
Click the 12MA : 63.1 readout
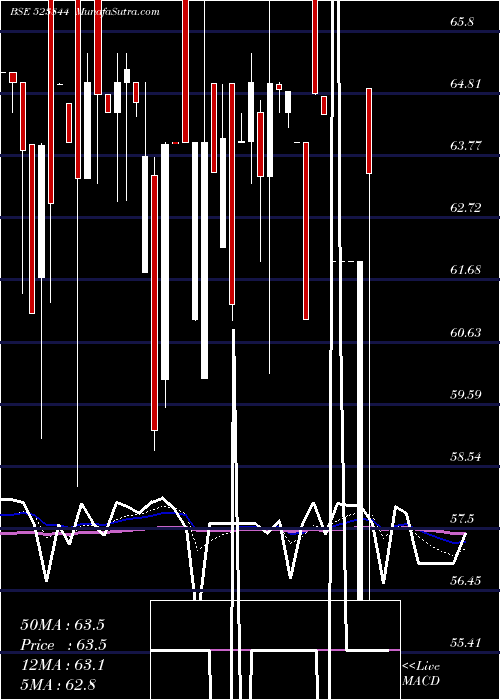[62, 665]
